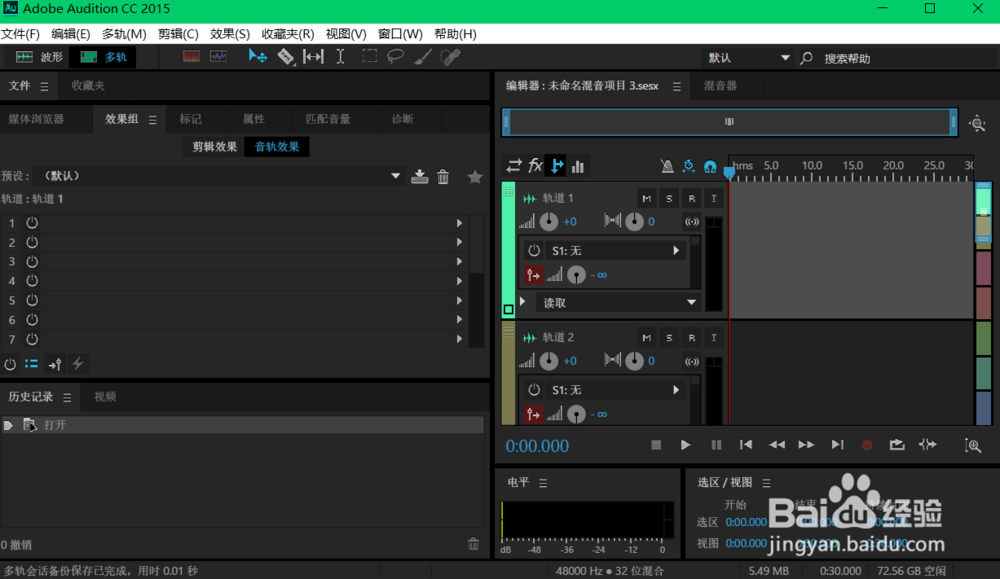Click the 0:00.000 timecode display
Viewport: 1000px width, 579px height.
[x=537, y=446]
